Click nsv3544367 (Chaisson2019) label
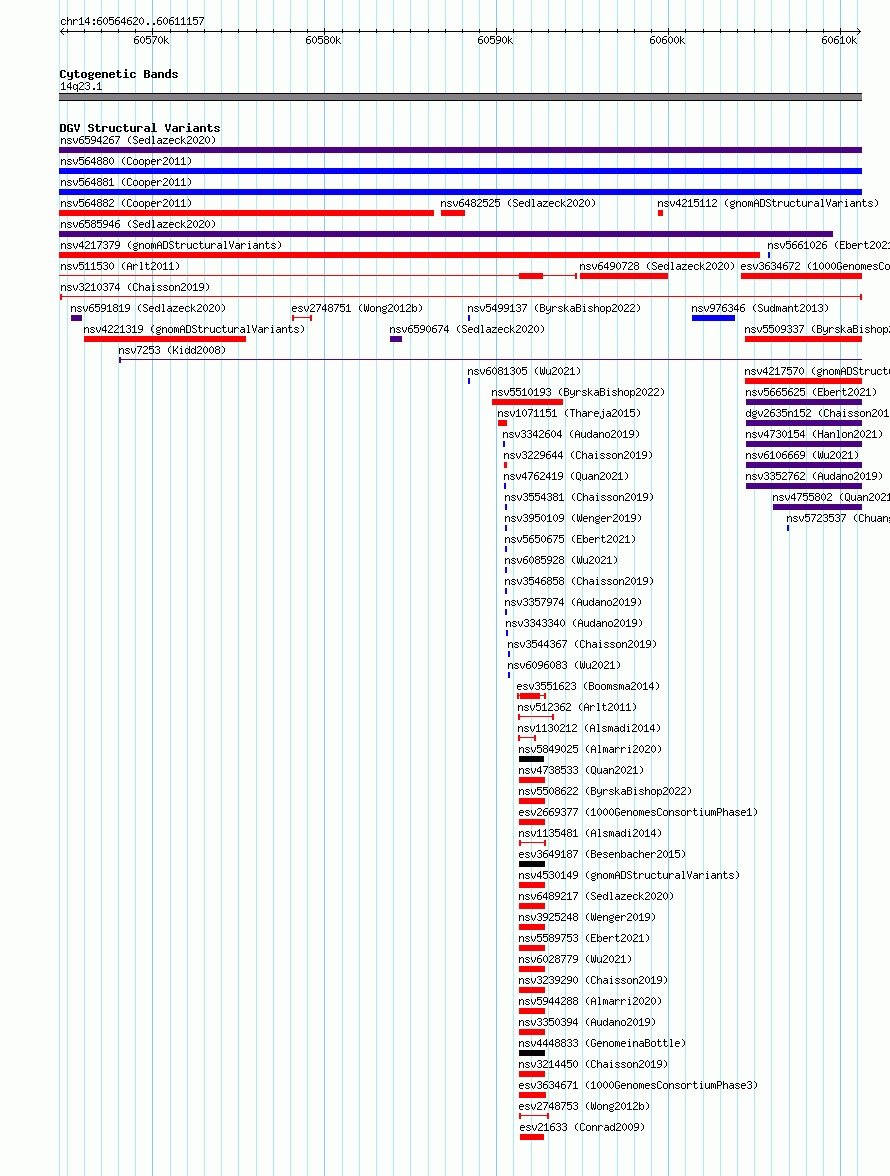890x1176 pixels. click(582, 644)
